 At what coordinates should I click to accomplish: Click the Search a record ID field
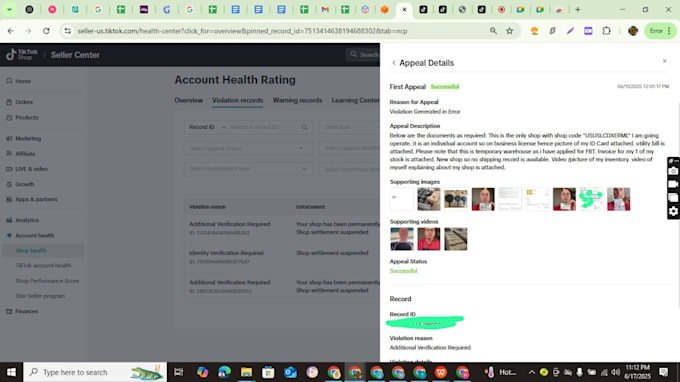click(262, 127)
